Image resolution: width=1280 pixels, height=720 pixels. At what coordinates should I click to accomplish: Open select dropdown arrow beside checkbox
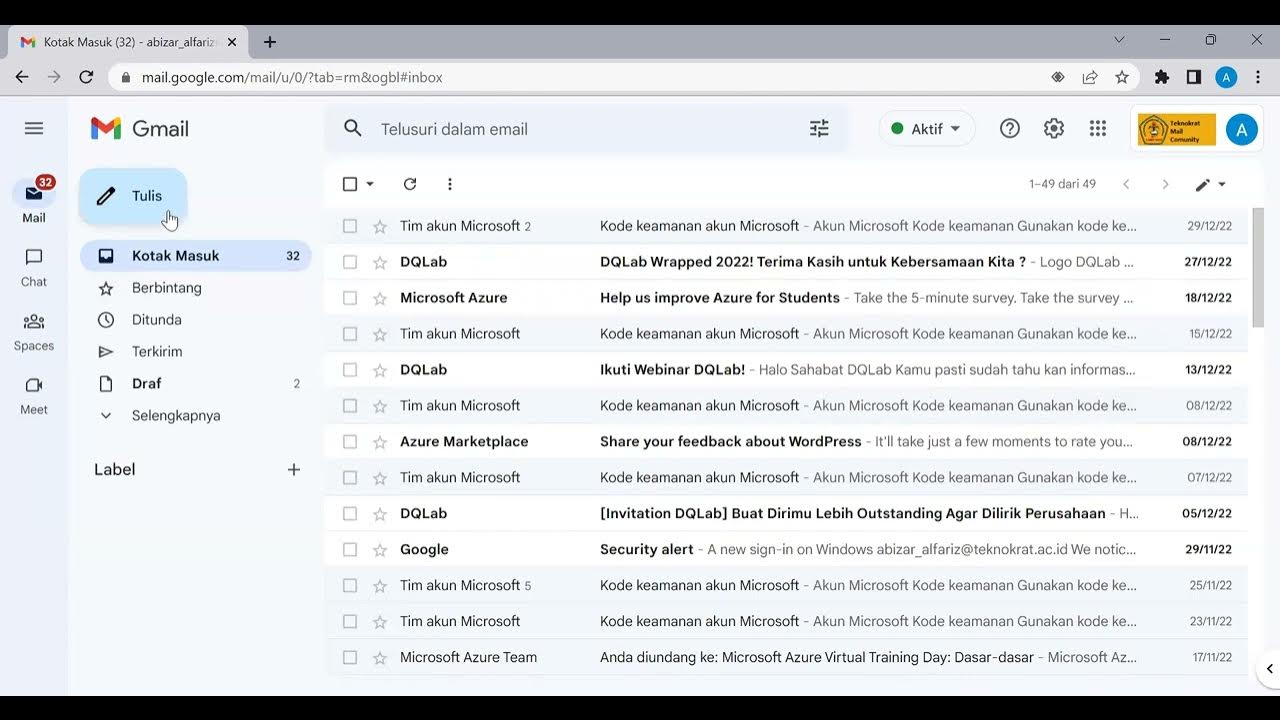(x=370, y=184)
